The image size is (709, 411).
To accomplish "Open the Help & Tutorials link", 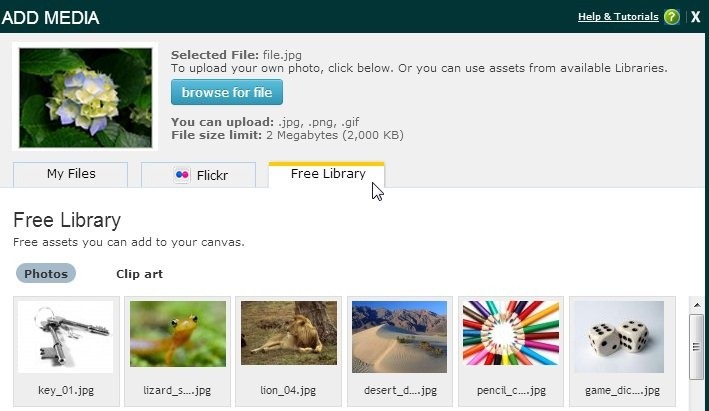I will (618, 17).
